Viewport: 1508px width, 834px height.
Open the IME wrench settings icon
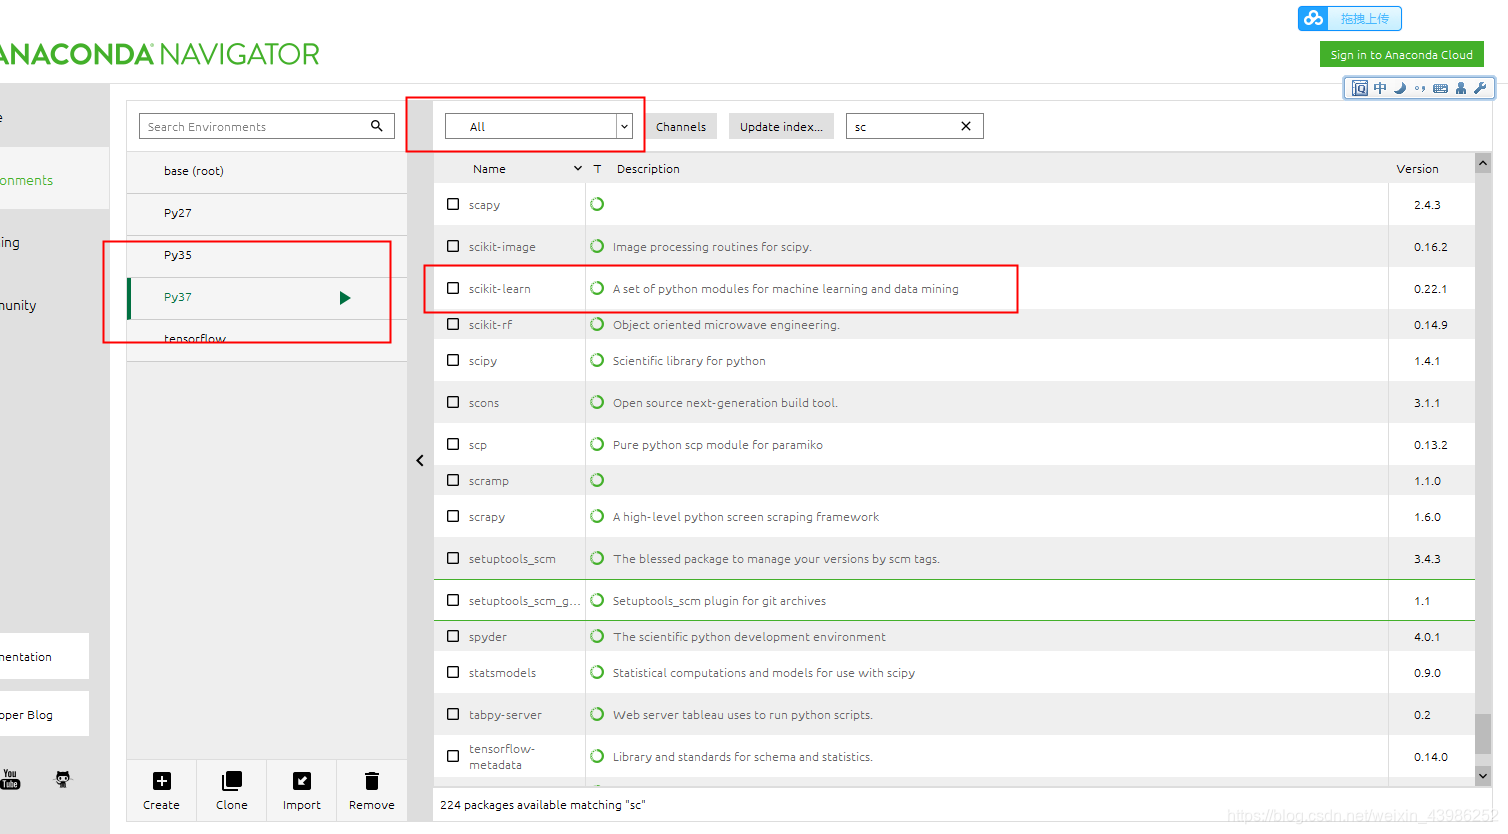(x=1480, y=88)
